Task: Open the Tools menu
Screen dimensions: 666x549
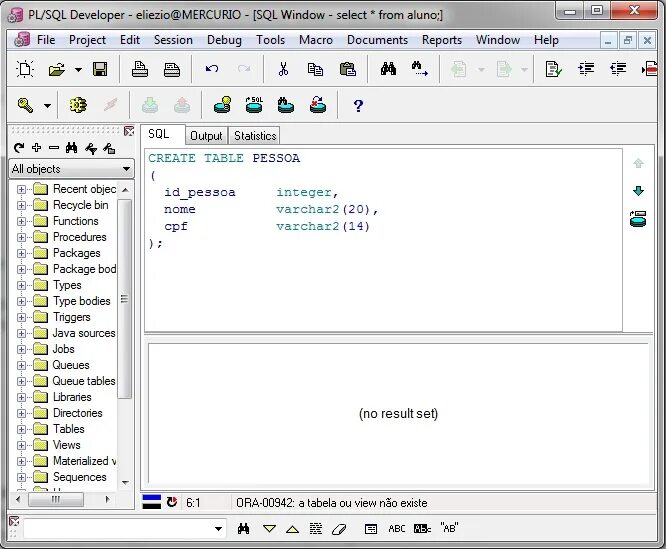Action: pos(270,40)
